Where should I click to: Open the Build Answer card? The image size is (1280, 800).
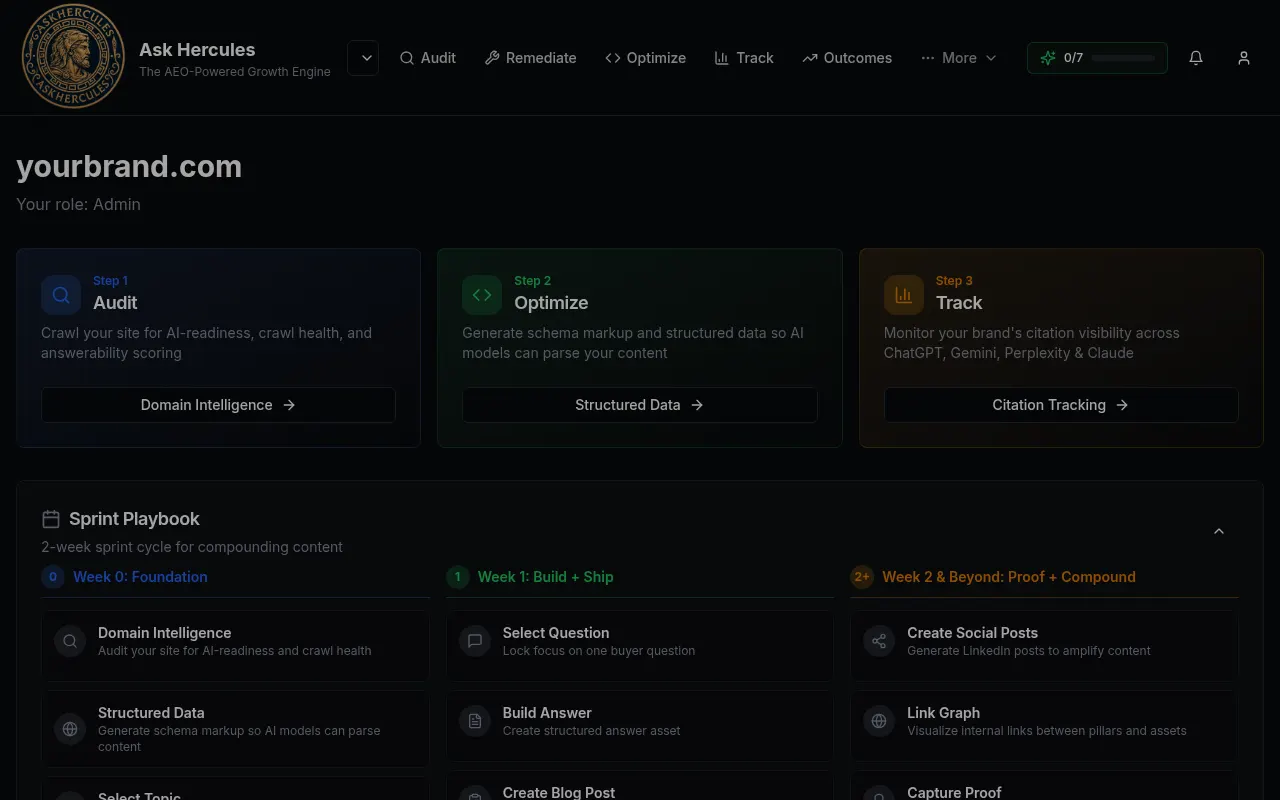[x=640, y=726]
